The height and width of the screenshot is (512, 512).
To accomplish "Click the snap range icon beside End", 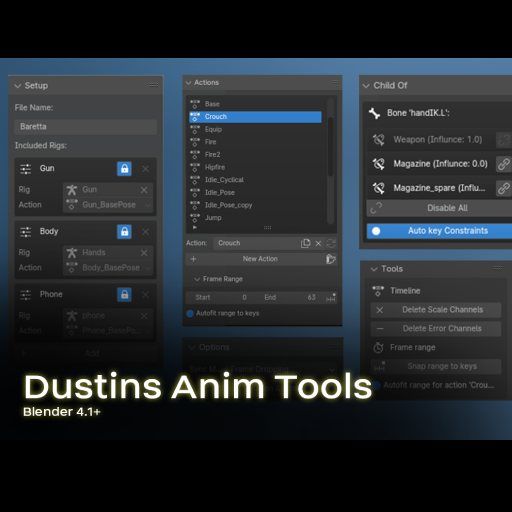I will tap(331, 297).
